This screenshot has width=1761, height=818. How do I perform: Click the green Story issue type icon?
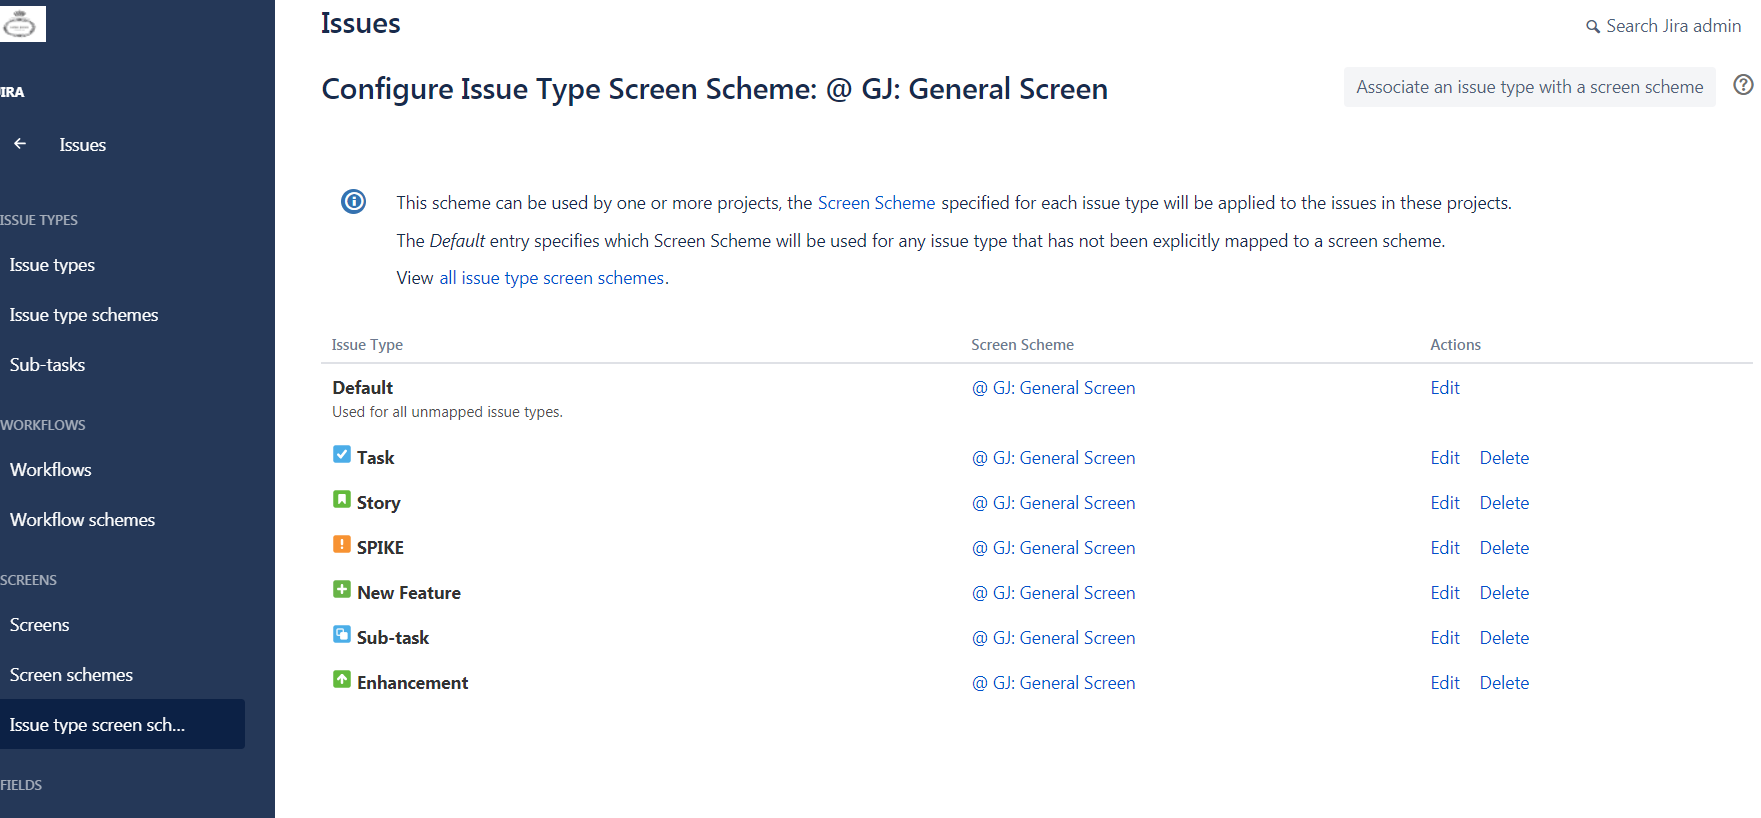342,499
